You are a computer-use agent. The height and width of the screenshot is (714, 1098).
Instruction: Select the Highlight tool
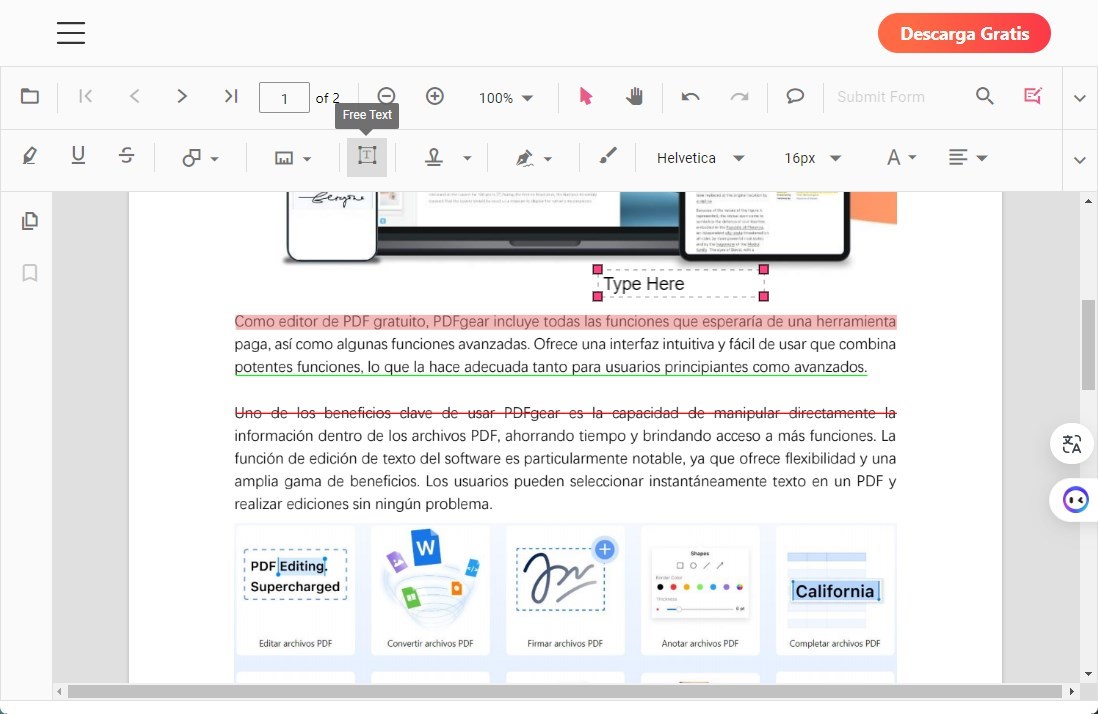(30, 155)
